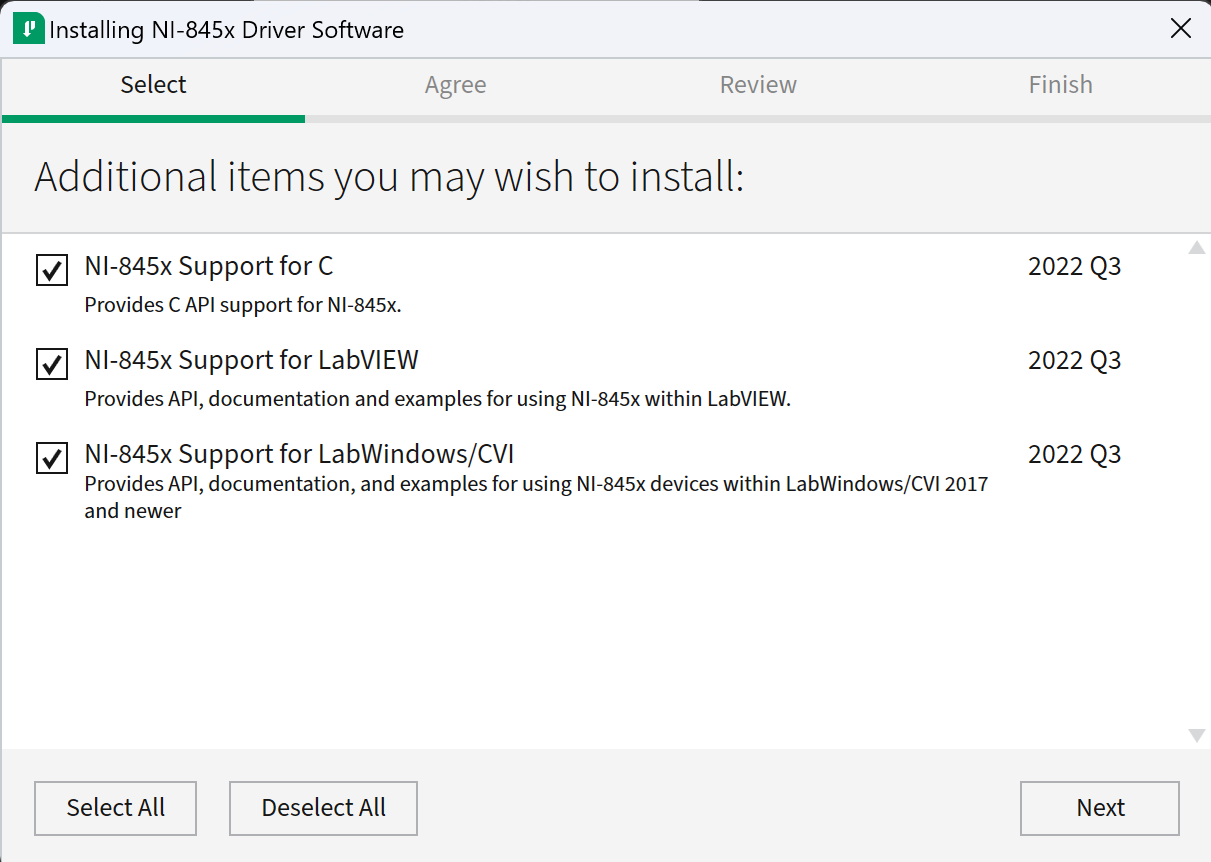The image size is (1211, 862).
Task: Open the Finish step tab
Action: coord(1060,85)
